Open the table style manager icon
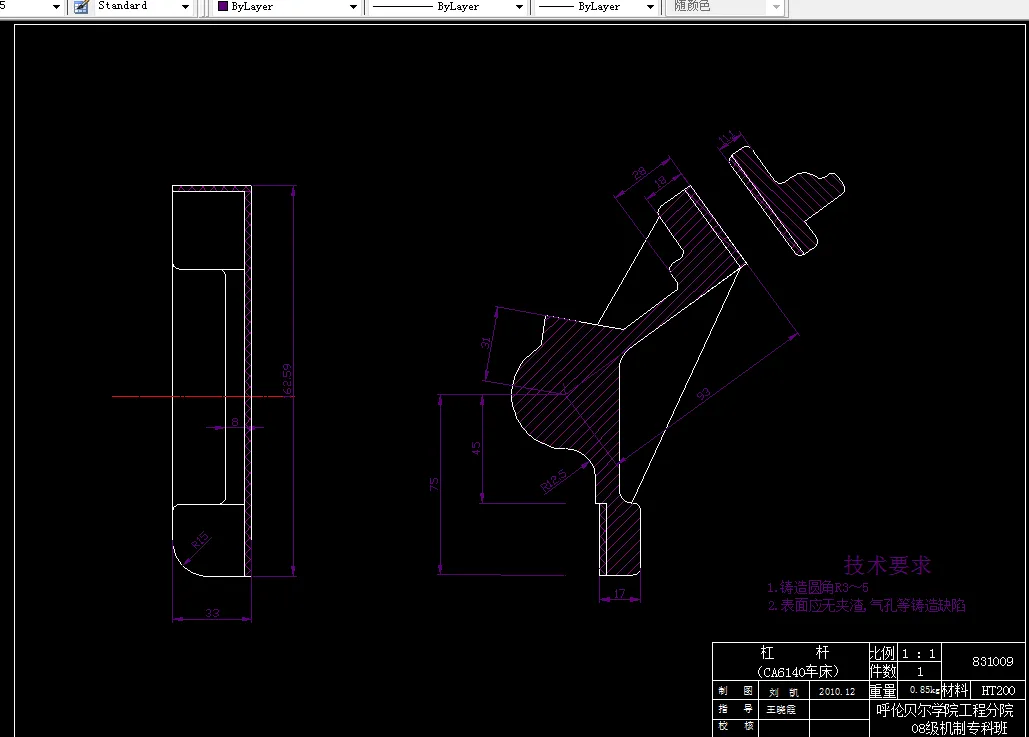Viewport: 1029px width, 737px height. click(x=81, y=7)
